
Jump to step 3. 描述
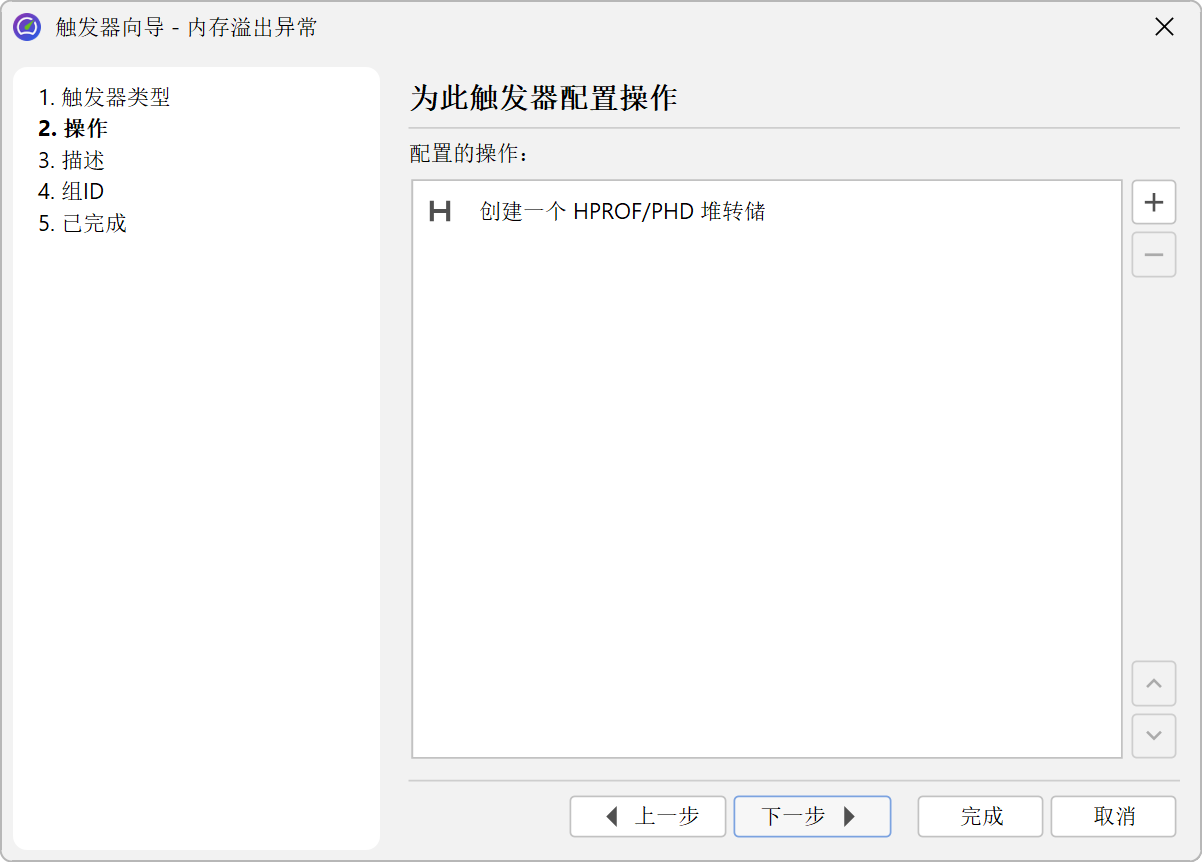coord(71,160)
